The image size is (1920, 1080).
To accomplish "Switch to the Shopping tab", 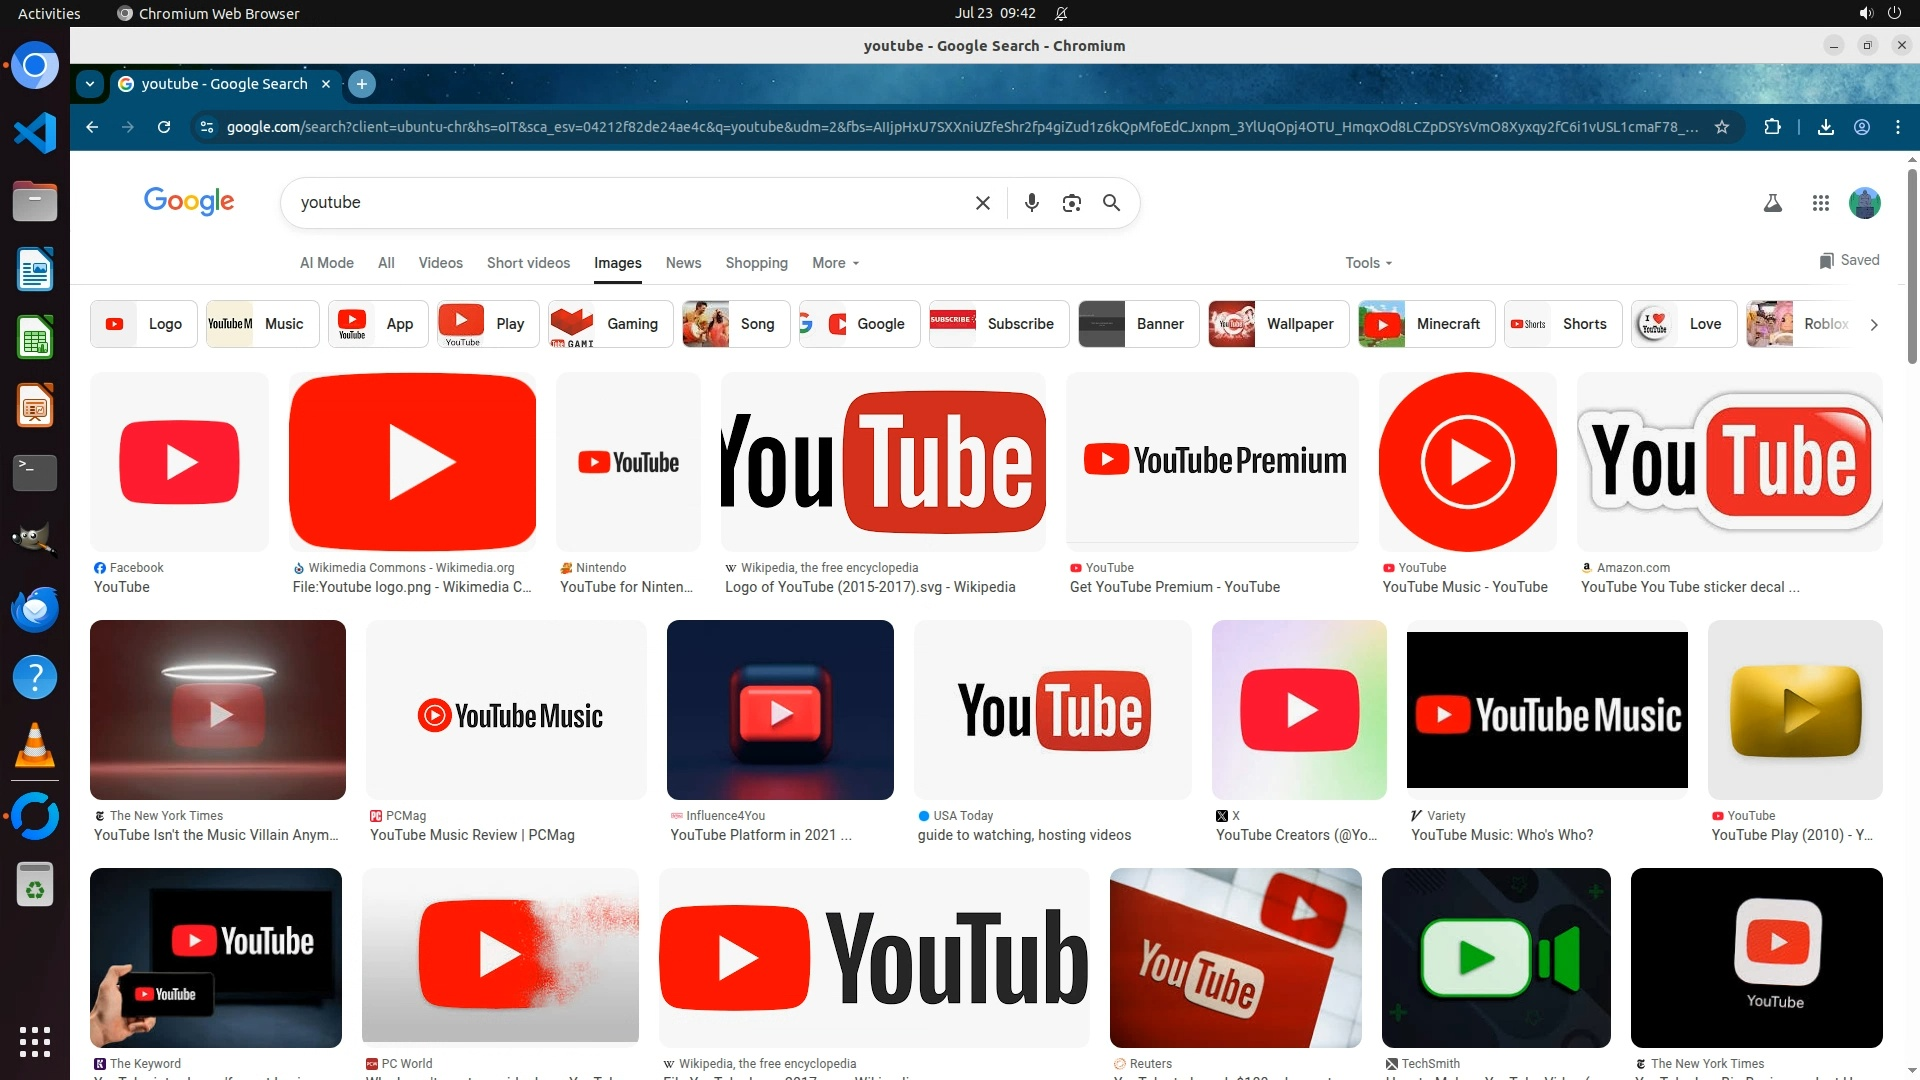I will point(756,263).
